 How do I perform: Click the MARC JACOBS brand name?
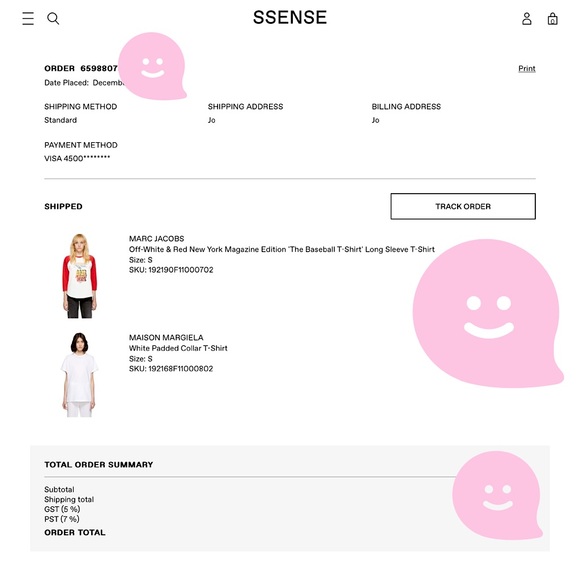tap(156, 239)
